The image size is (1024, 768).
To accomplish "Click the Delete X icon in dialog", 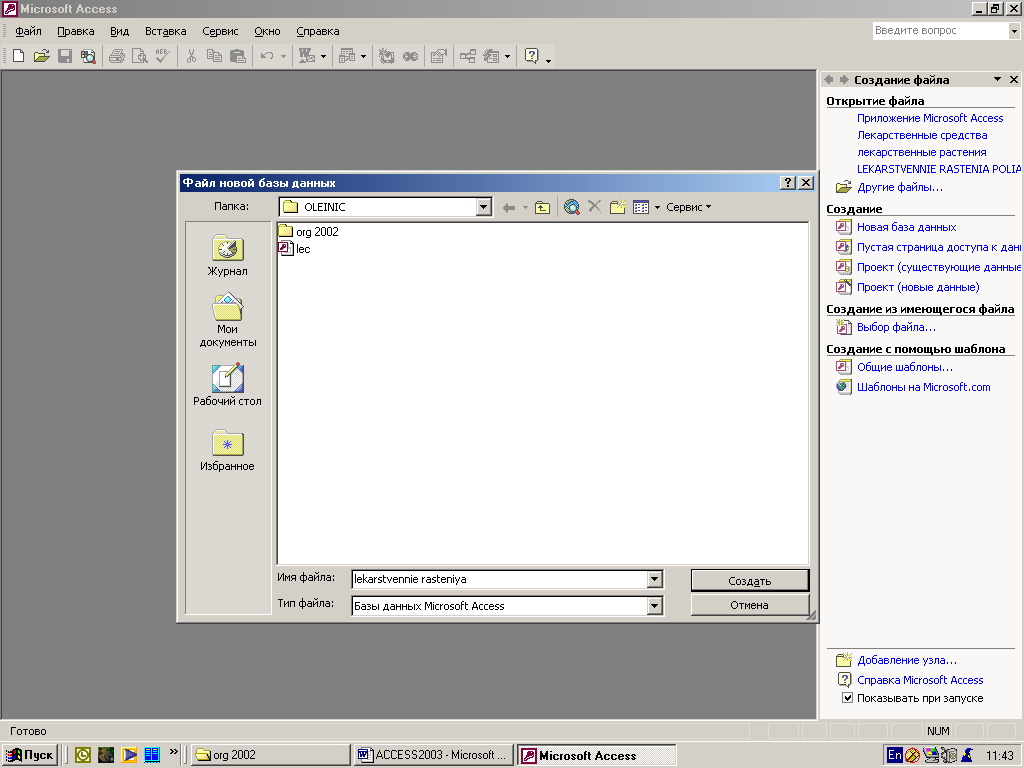I will 594,207.
